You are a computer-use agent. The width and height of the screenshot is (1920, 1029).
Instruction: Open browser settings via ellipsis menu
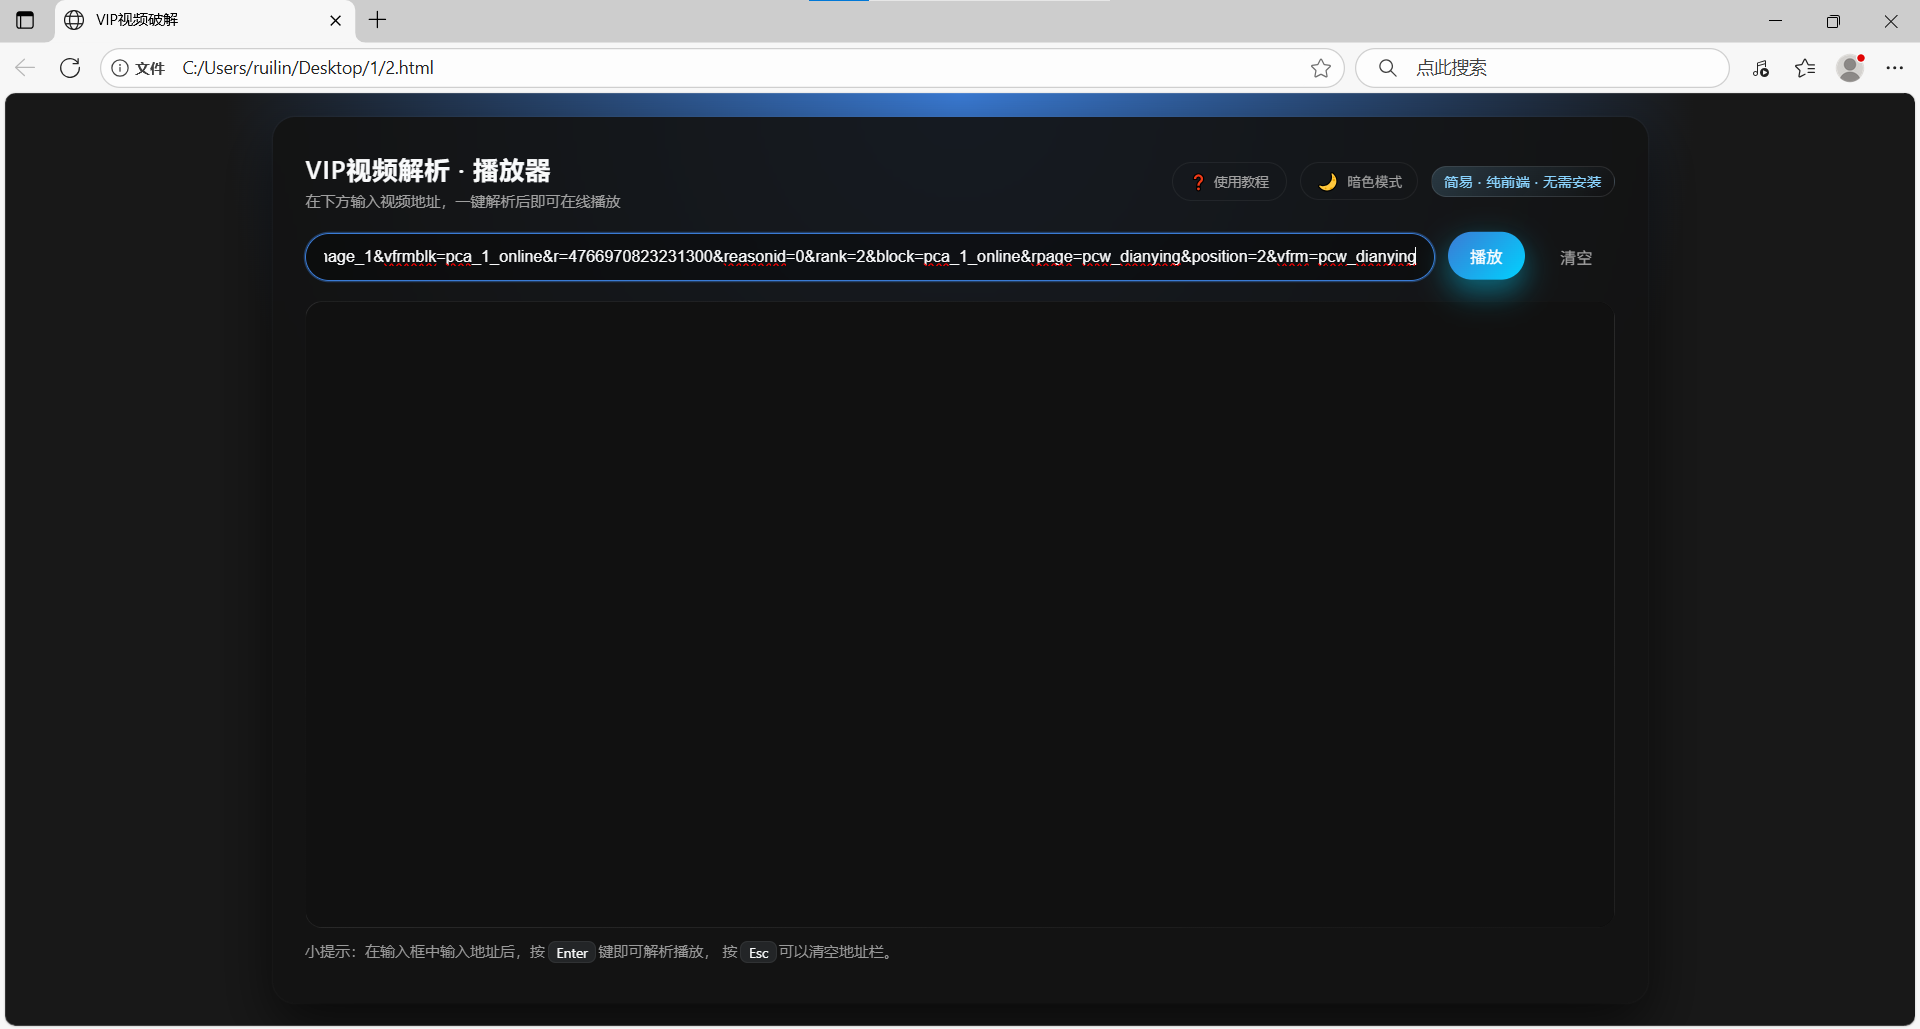(x=1895, y=68)
